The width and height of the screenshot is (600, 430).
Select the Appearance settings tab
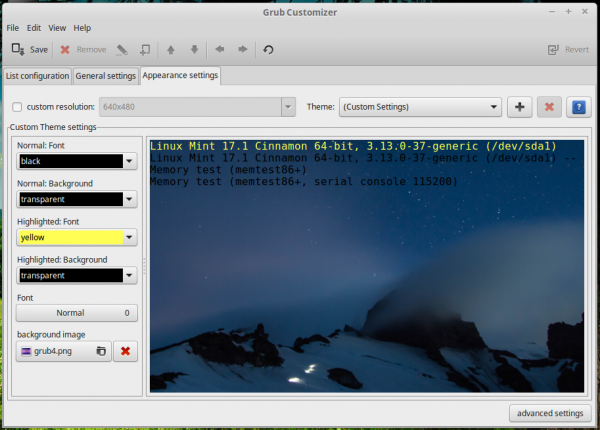[x=180, y=75]
